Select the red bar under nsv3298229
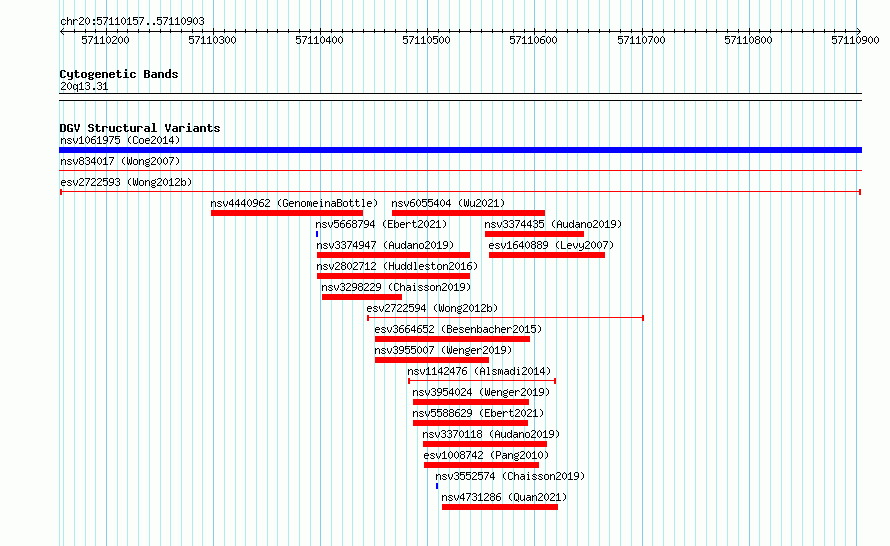This screenshot has height=546, width=890. [x=362, y=297]
